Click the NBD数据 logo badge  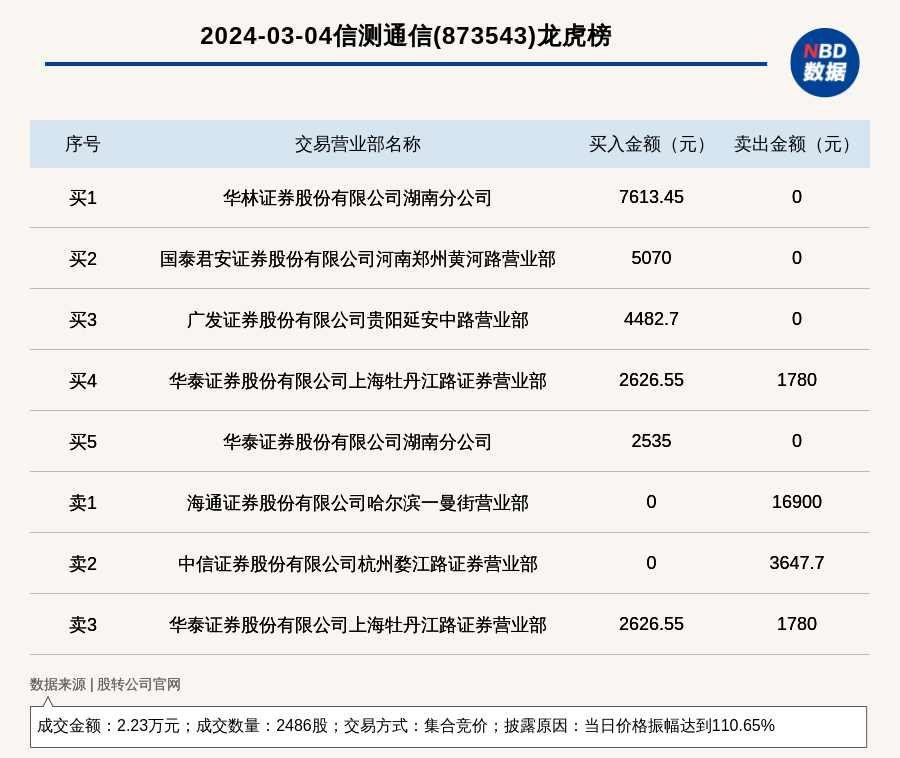(824, 63)
